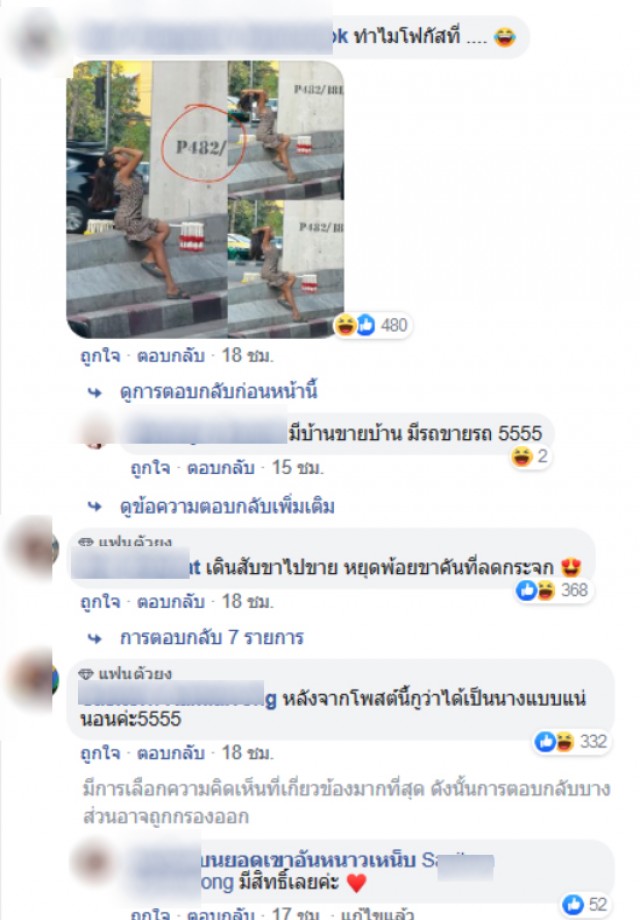Click the 18 ชม. timestamp under image comment
640x920 pixels.
tap(248, 356)
